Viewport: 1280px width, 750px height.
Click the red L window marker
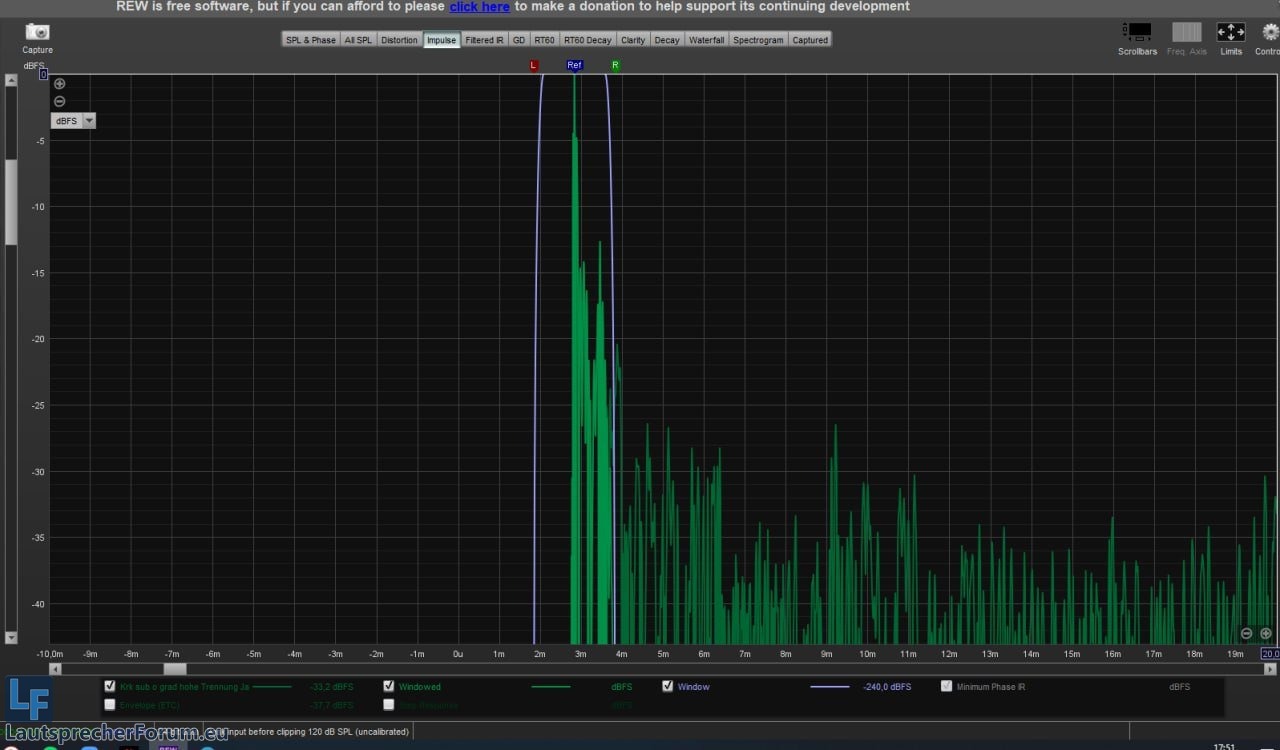534,66
